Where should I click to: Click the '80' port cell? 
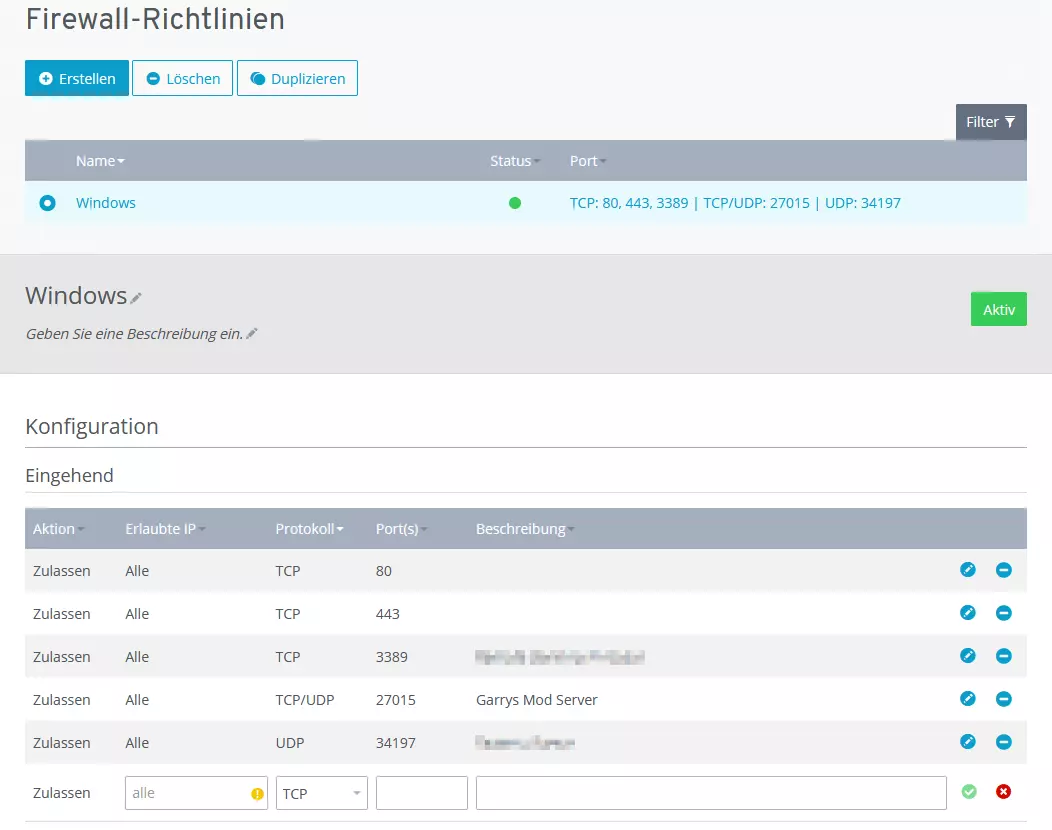(x=383, y=571)
